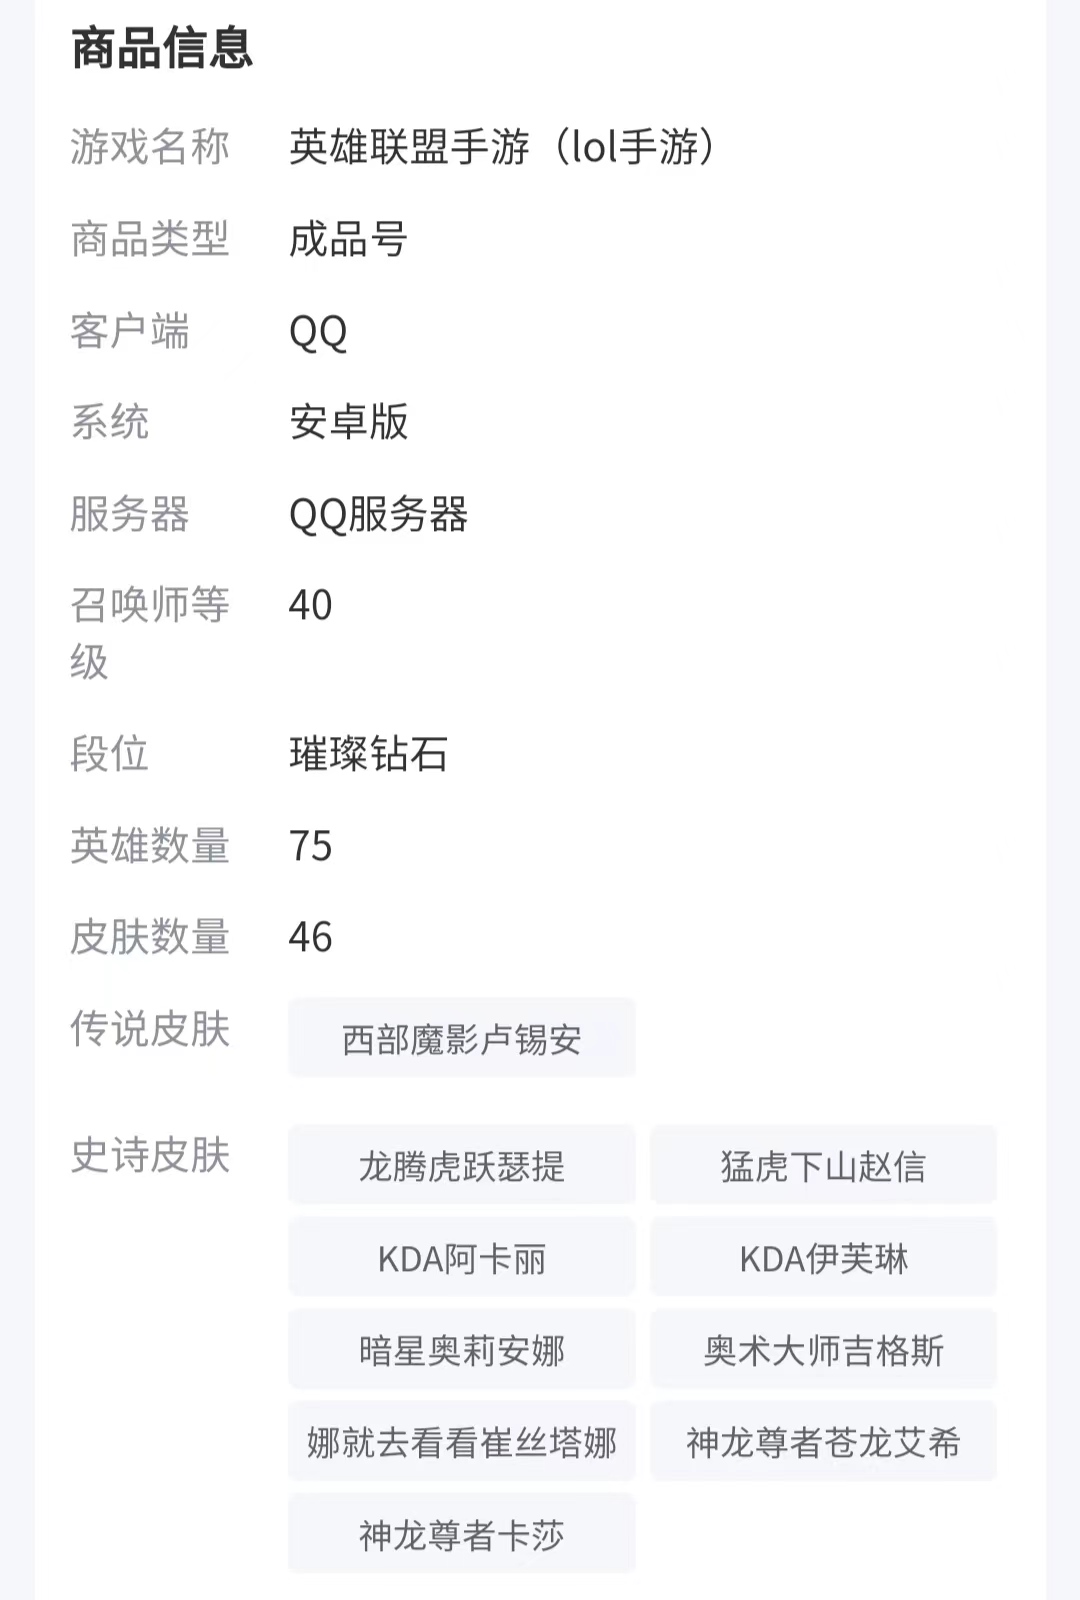This screenshot has height=1600, width=1080.
Task: Click the 成品号 product type value
Action: tap(348, 240)
